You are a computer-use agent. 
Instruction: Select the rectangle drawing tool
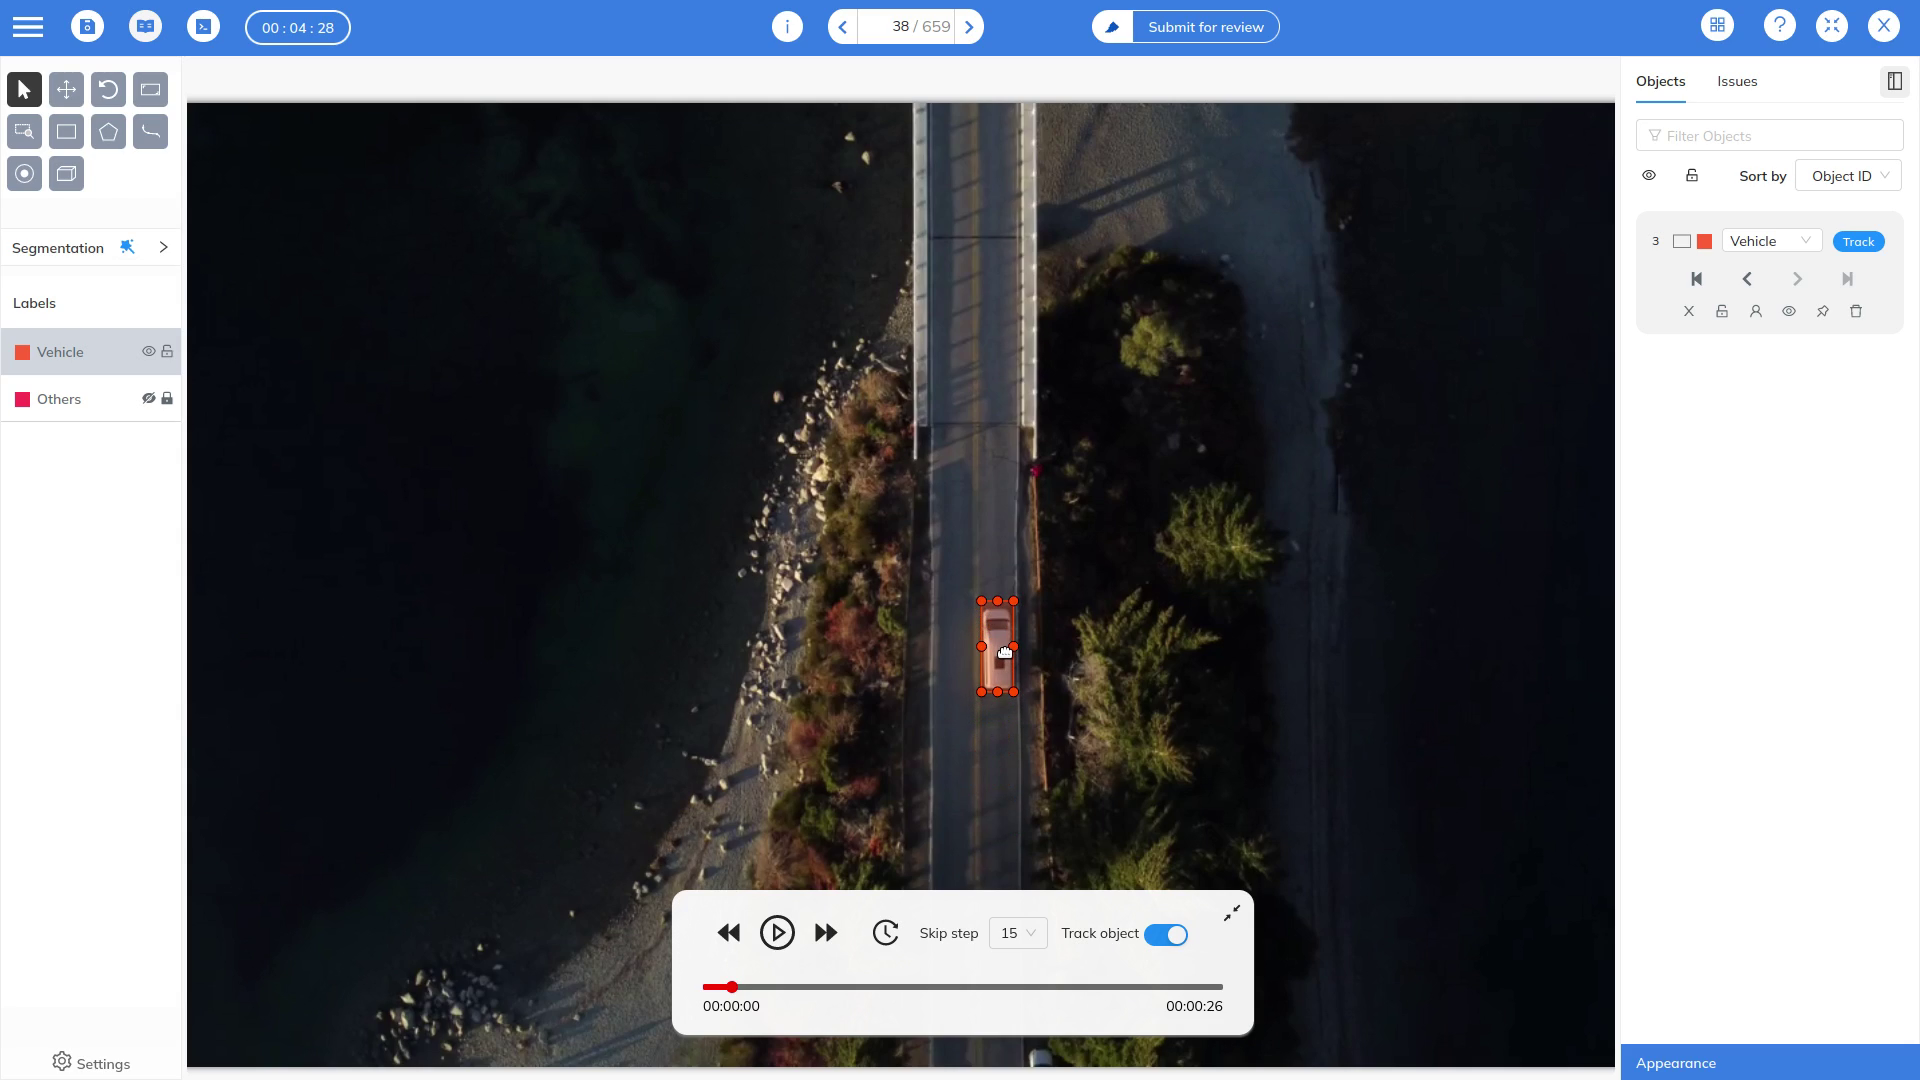coord(66,132)
